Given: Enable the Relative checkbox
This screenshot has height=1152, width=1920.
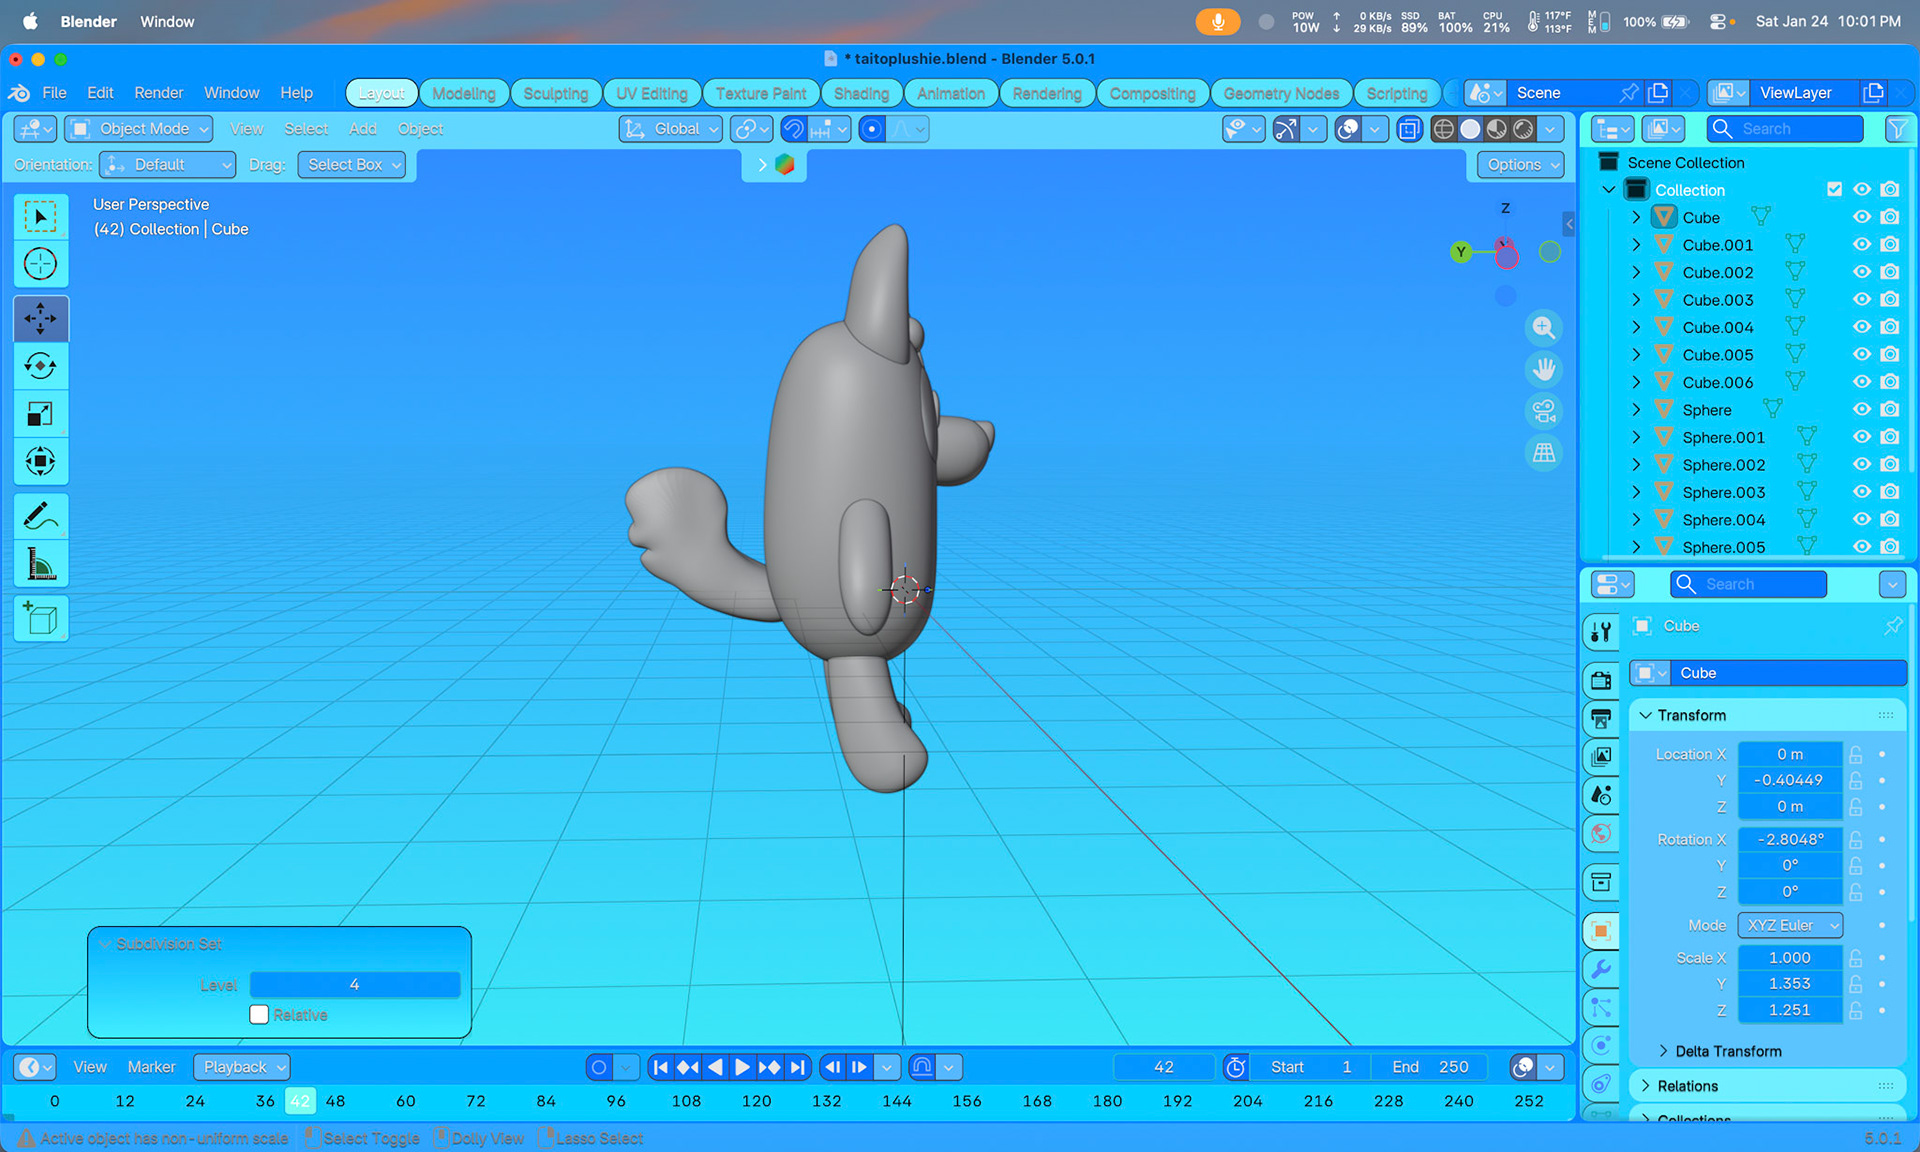Looking at the screenshot, I should click(x=259, y=1014).
